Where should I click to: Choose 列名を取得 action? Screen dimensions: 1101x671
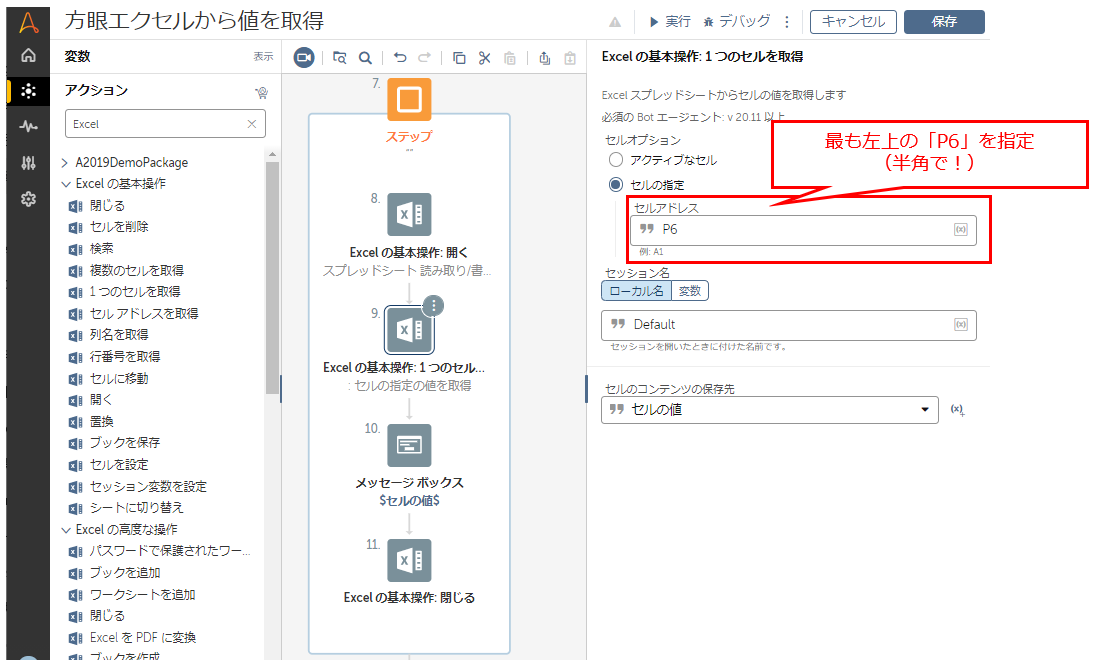(119, 335)
